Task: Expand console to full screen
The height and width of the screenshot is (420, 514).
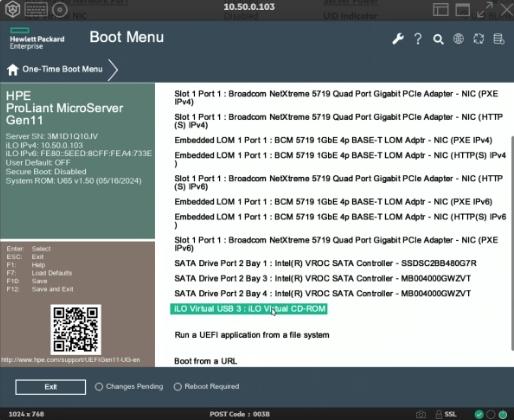Action: pos(484,10)
